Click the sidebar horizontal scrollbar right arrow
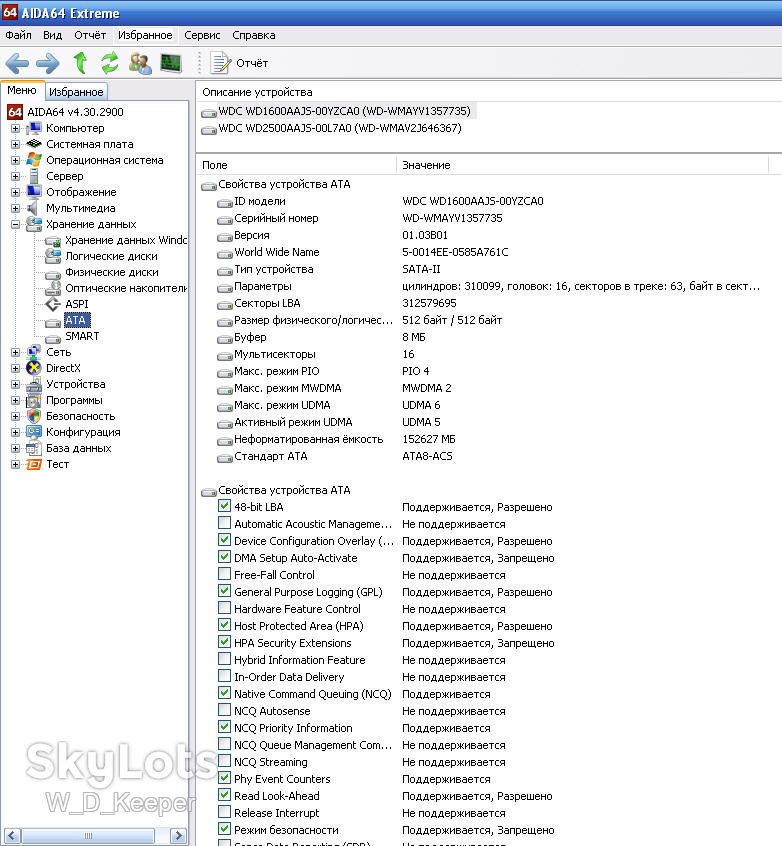 point(179,836)
